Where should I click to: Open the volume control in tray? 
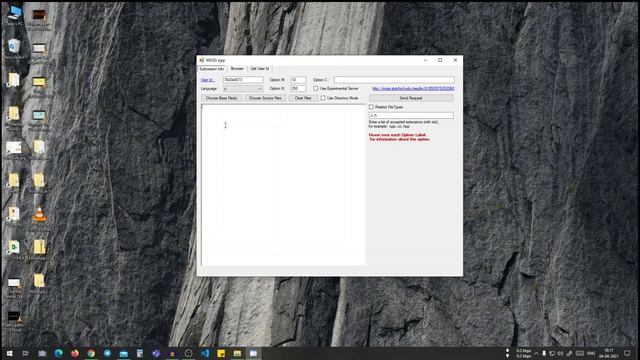[x=560, y=353]
